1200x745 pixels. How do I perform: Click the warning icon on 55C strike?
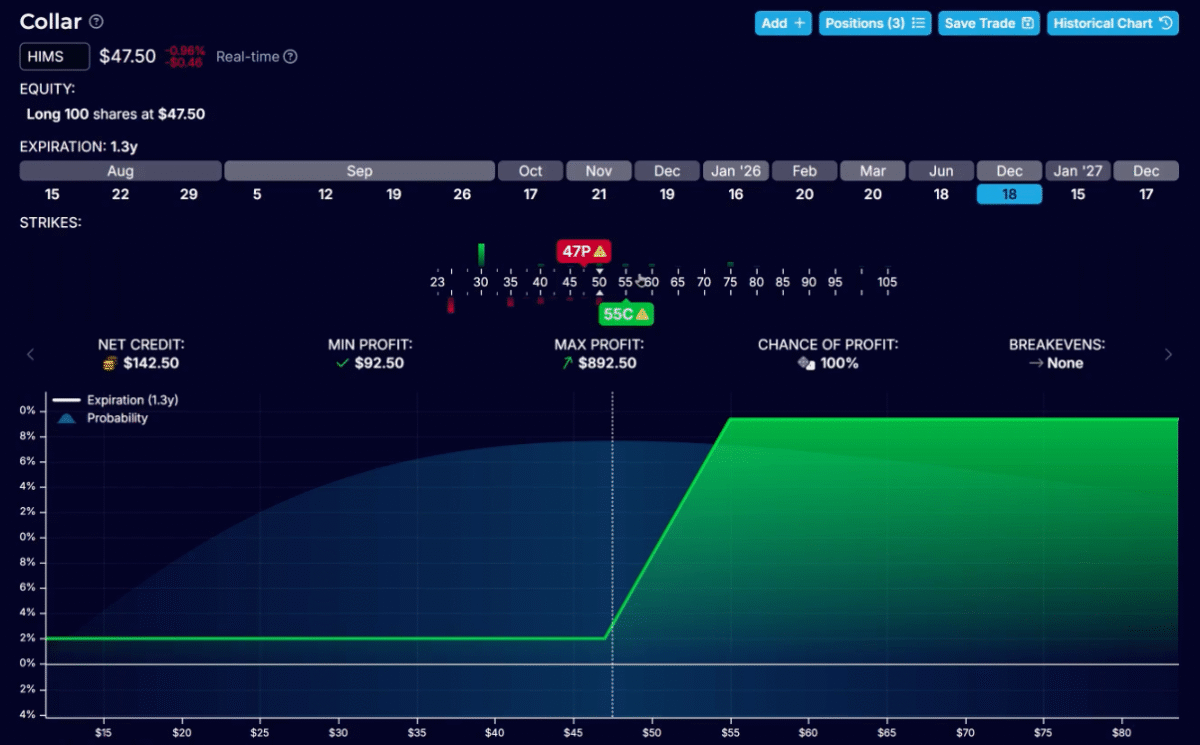(x=643, y=314)
